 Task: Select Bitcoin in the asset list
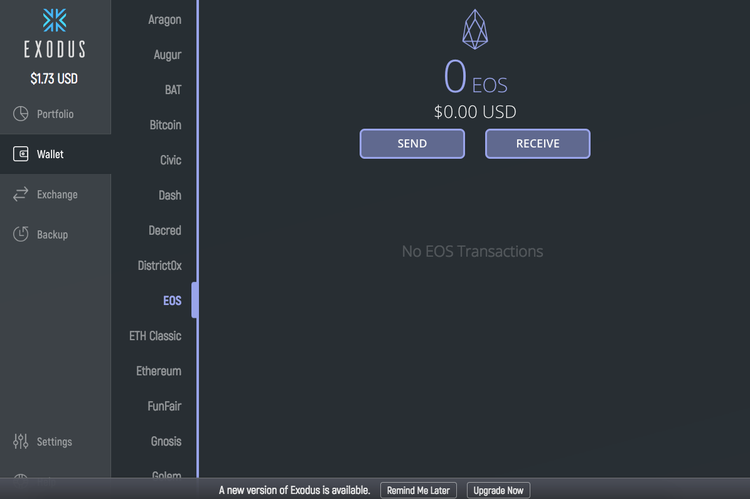coord(165,125)
